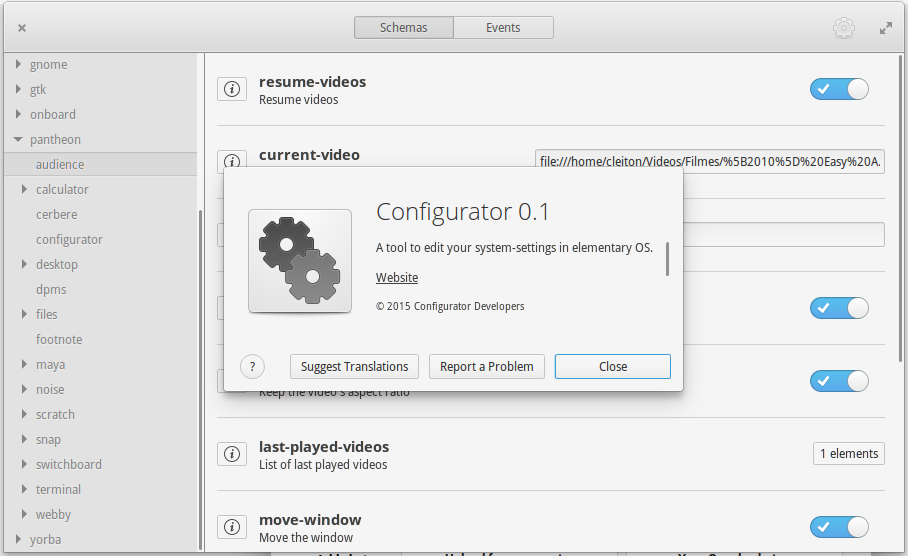Open the settings gear in the header
Viewport: 908px width, 556px height.
(844, 28)
